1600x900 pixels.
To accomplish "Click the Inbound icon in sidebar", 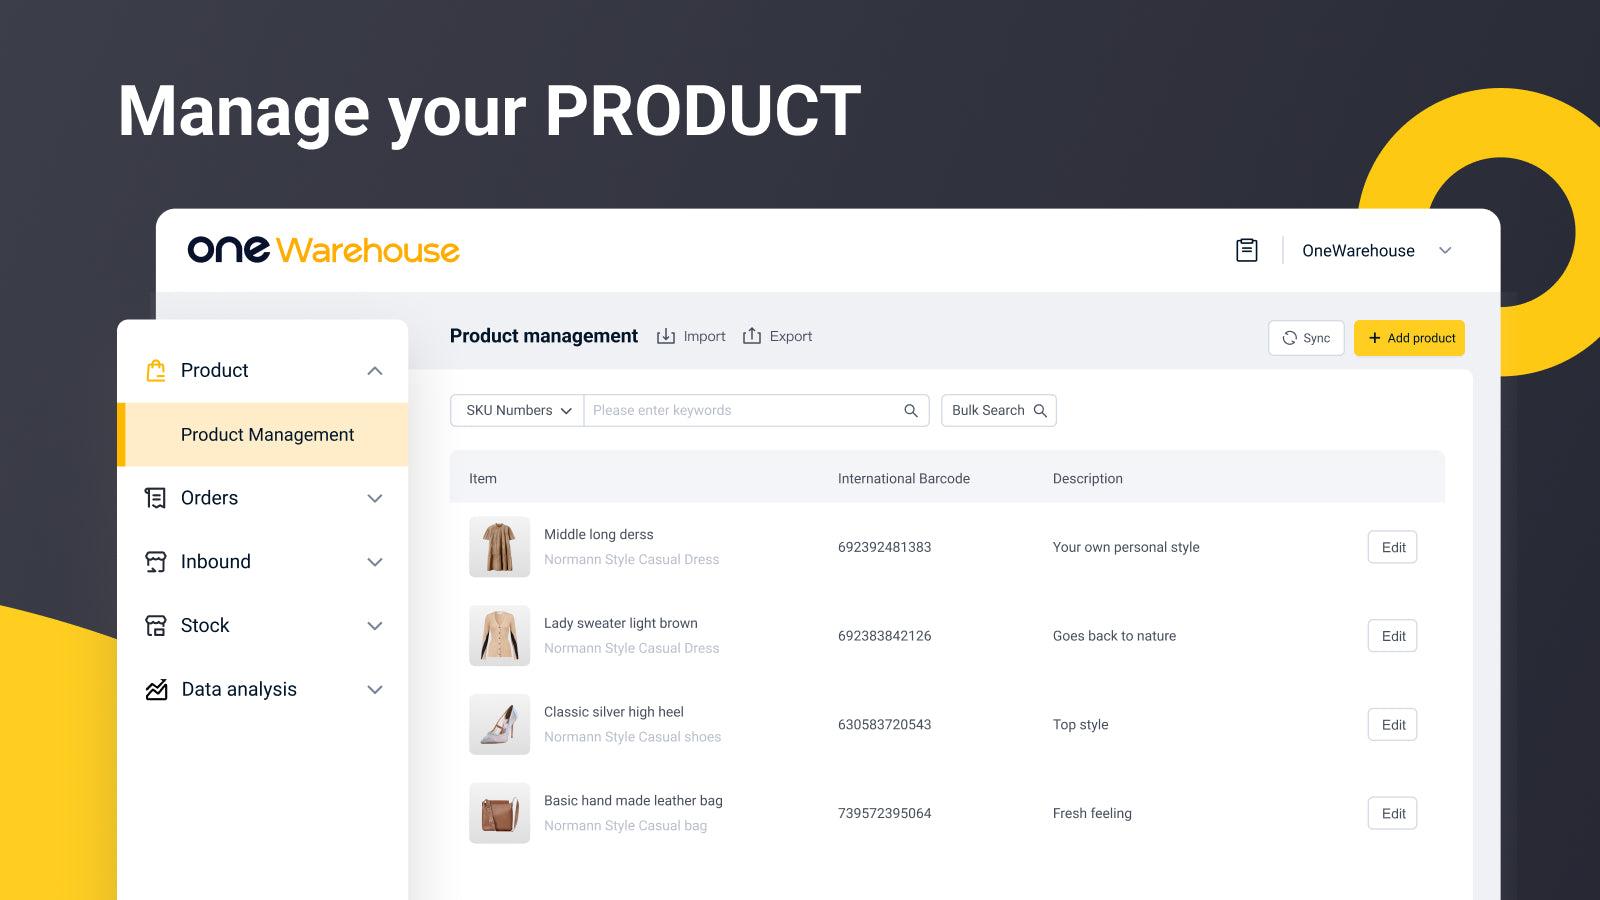I will 156,561.
